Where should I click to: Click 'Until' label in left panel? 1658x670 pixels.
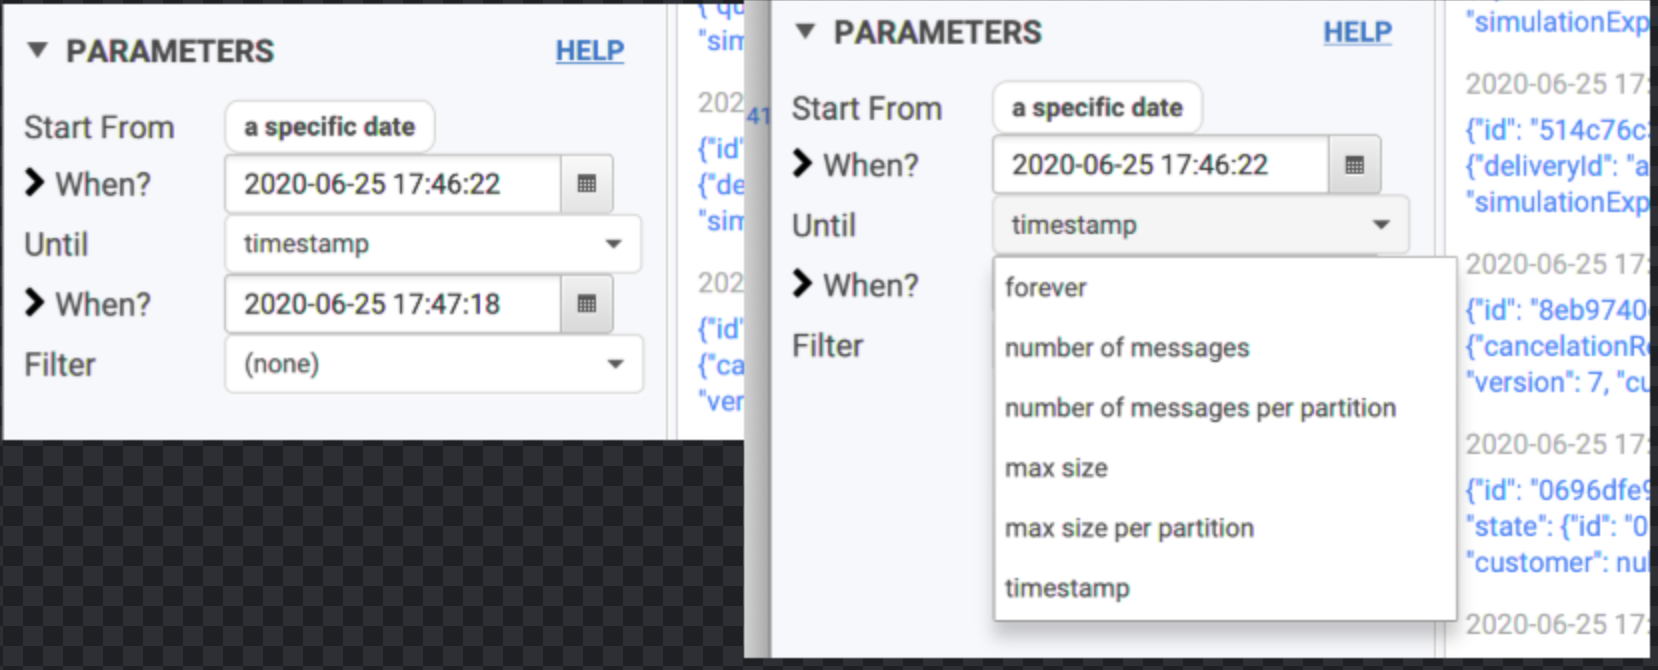click(56, 244)
